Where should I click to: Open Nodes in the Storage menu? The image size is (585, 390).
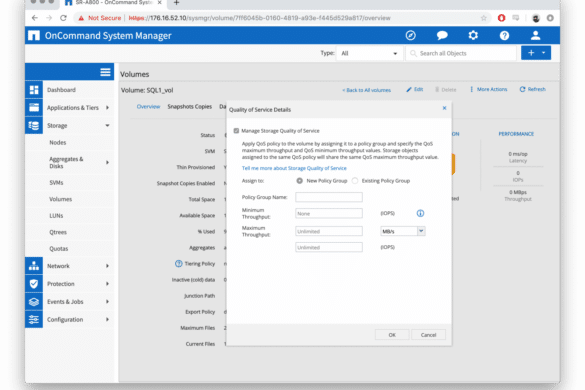57,143
